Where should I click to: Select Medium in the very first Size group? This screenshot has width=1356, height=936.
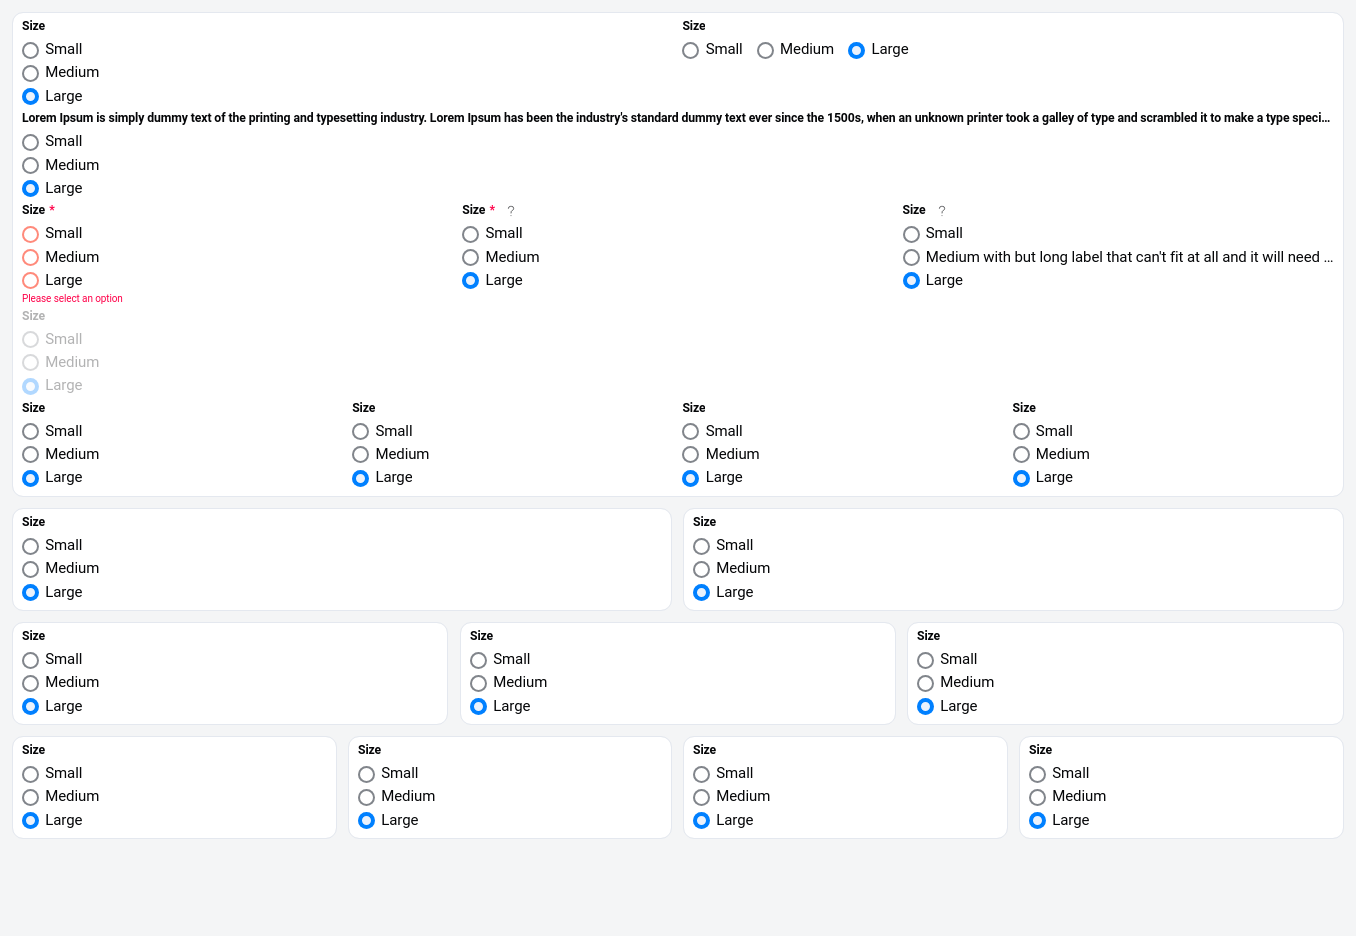(31, 73)
